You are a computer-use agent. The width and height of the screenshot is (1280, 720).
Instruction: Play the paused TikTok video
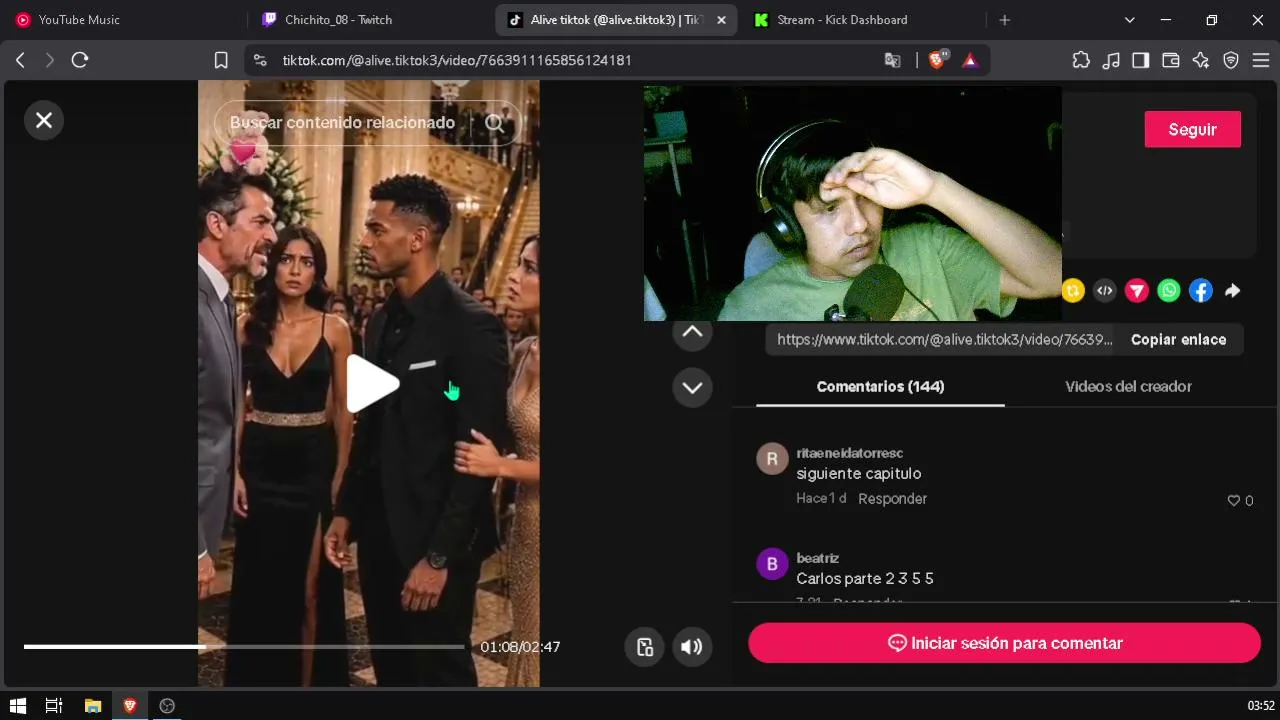pos(372,384)
